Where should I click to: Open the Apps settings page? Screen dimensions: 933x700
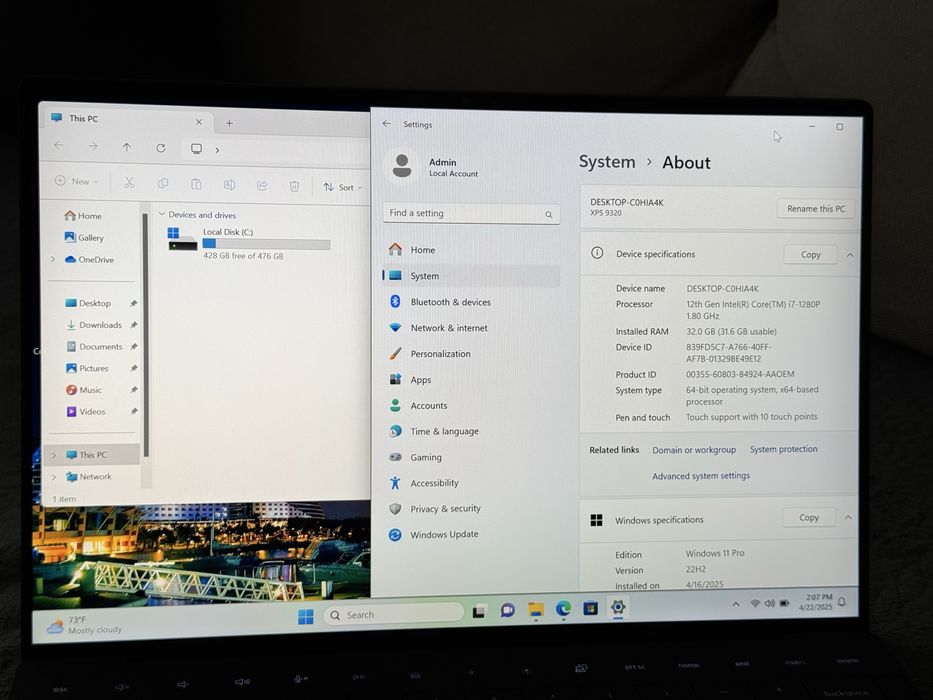[471, 380]
